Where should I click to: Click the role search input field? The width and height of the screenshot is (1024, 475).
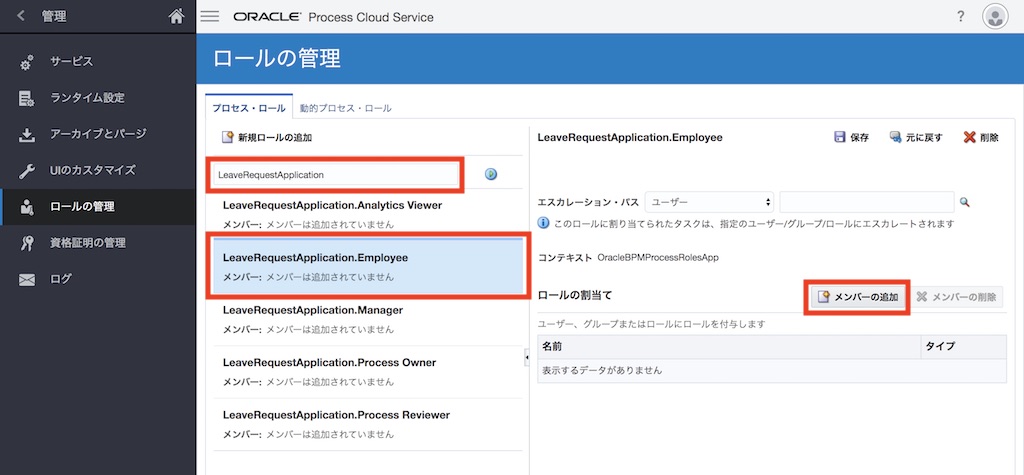(x=335, y=174)
